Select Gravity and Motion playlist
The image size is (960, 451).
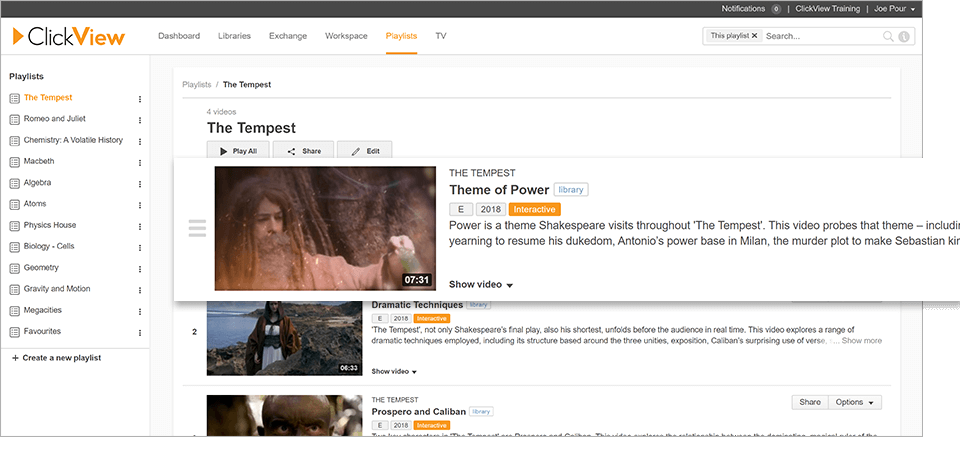[57, 289]
